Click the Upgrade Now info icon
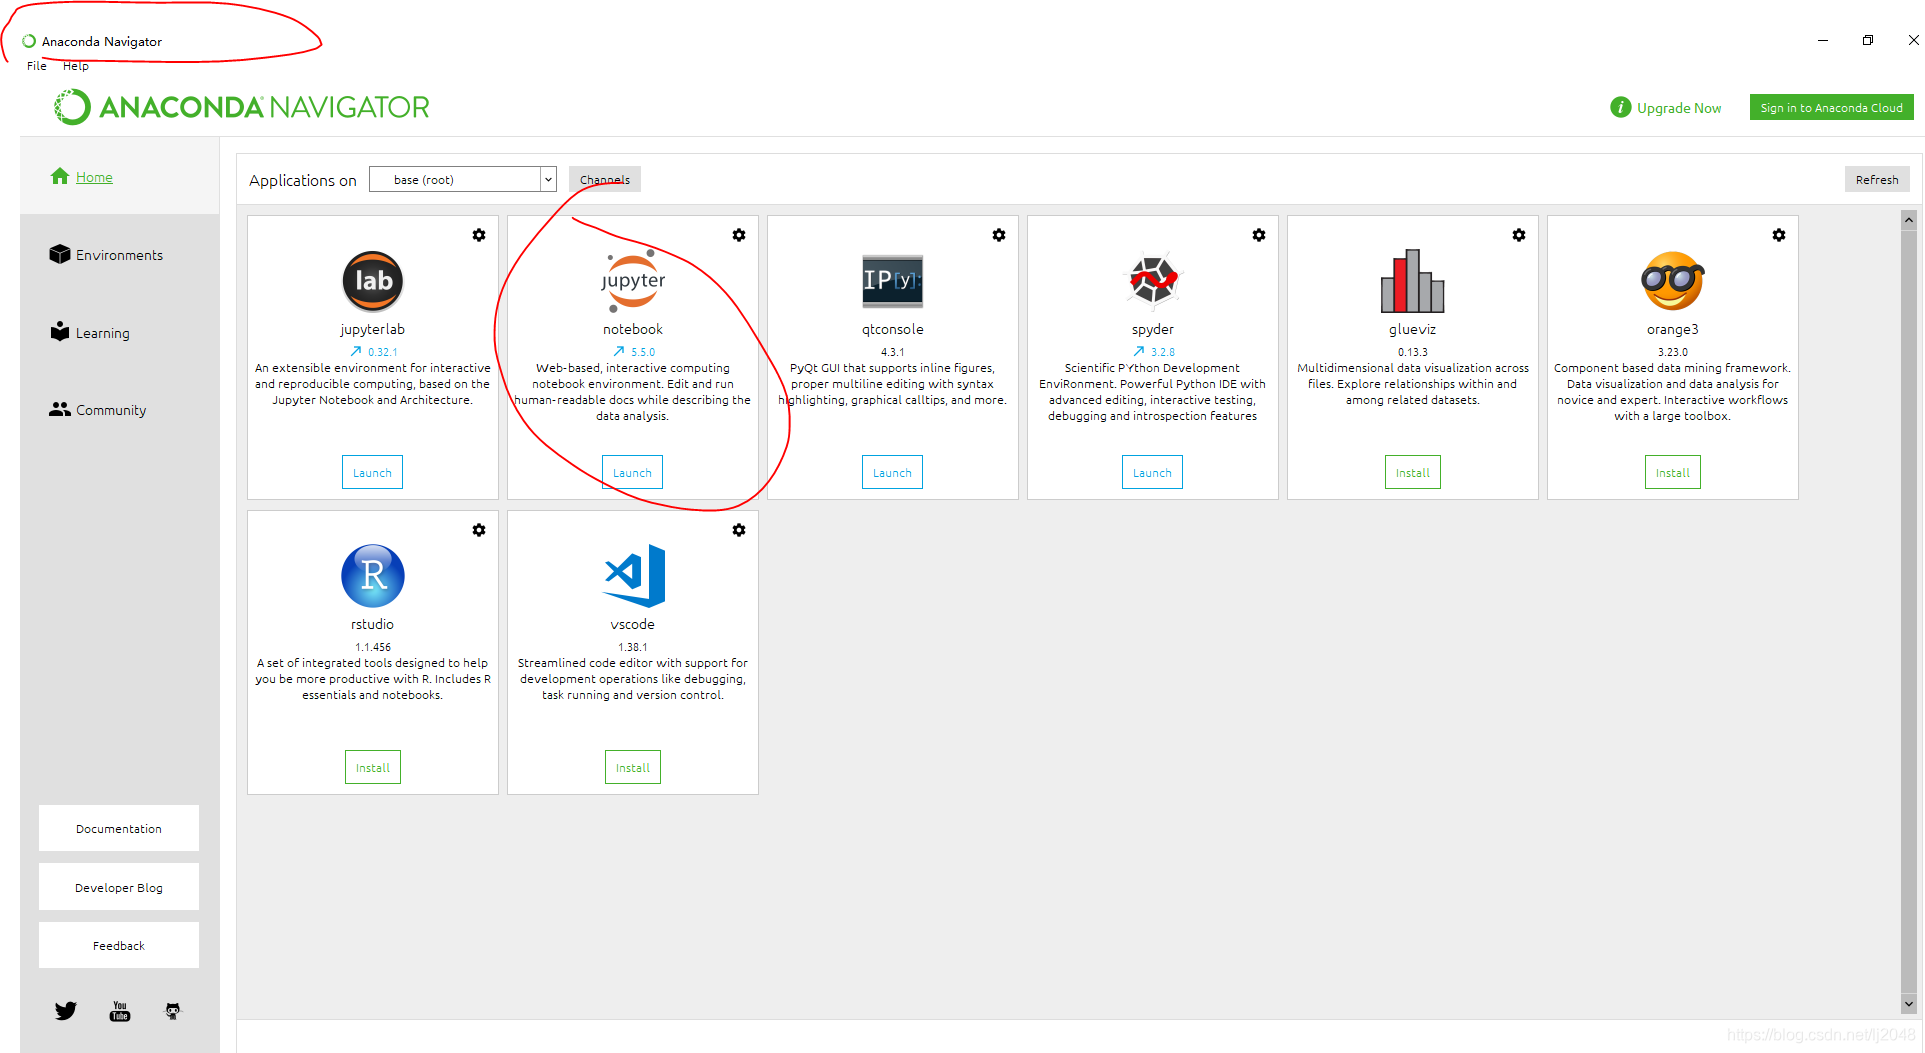The height and width of the screenshot is (1053, 1925). [1621, 107]
